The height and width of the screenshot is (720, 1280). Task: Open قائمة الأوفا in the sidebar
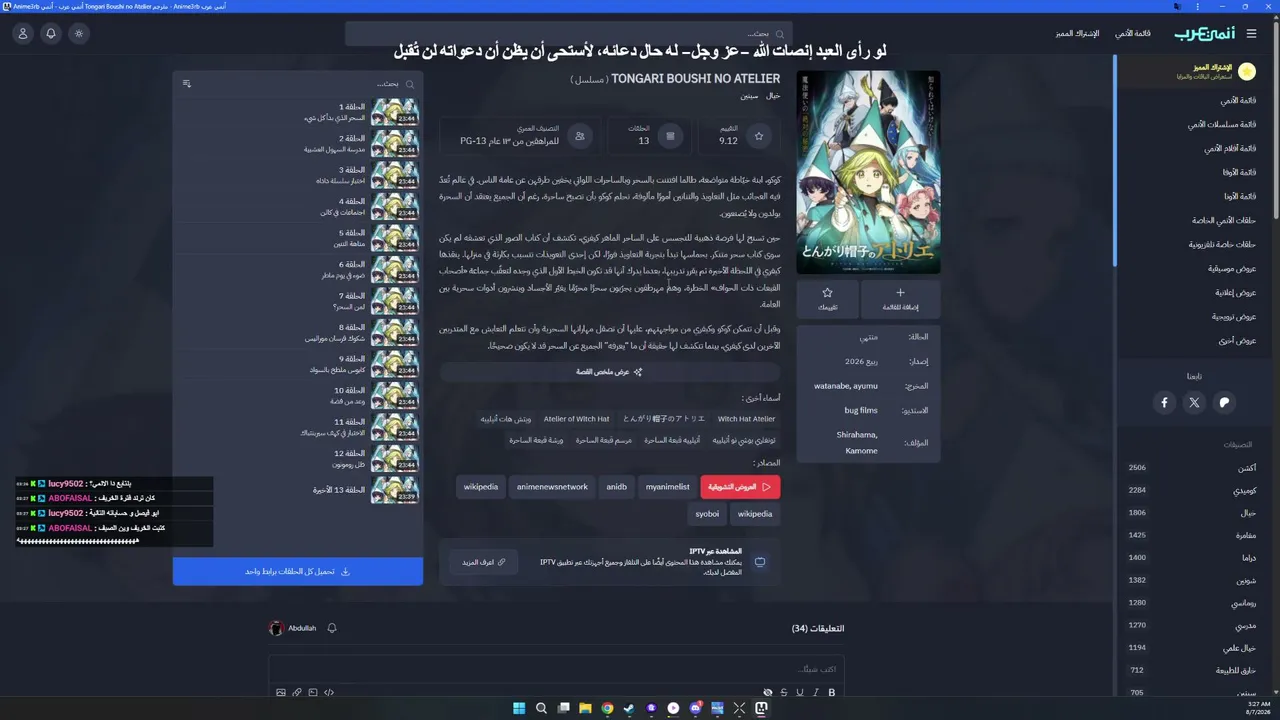point(1239,172)
